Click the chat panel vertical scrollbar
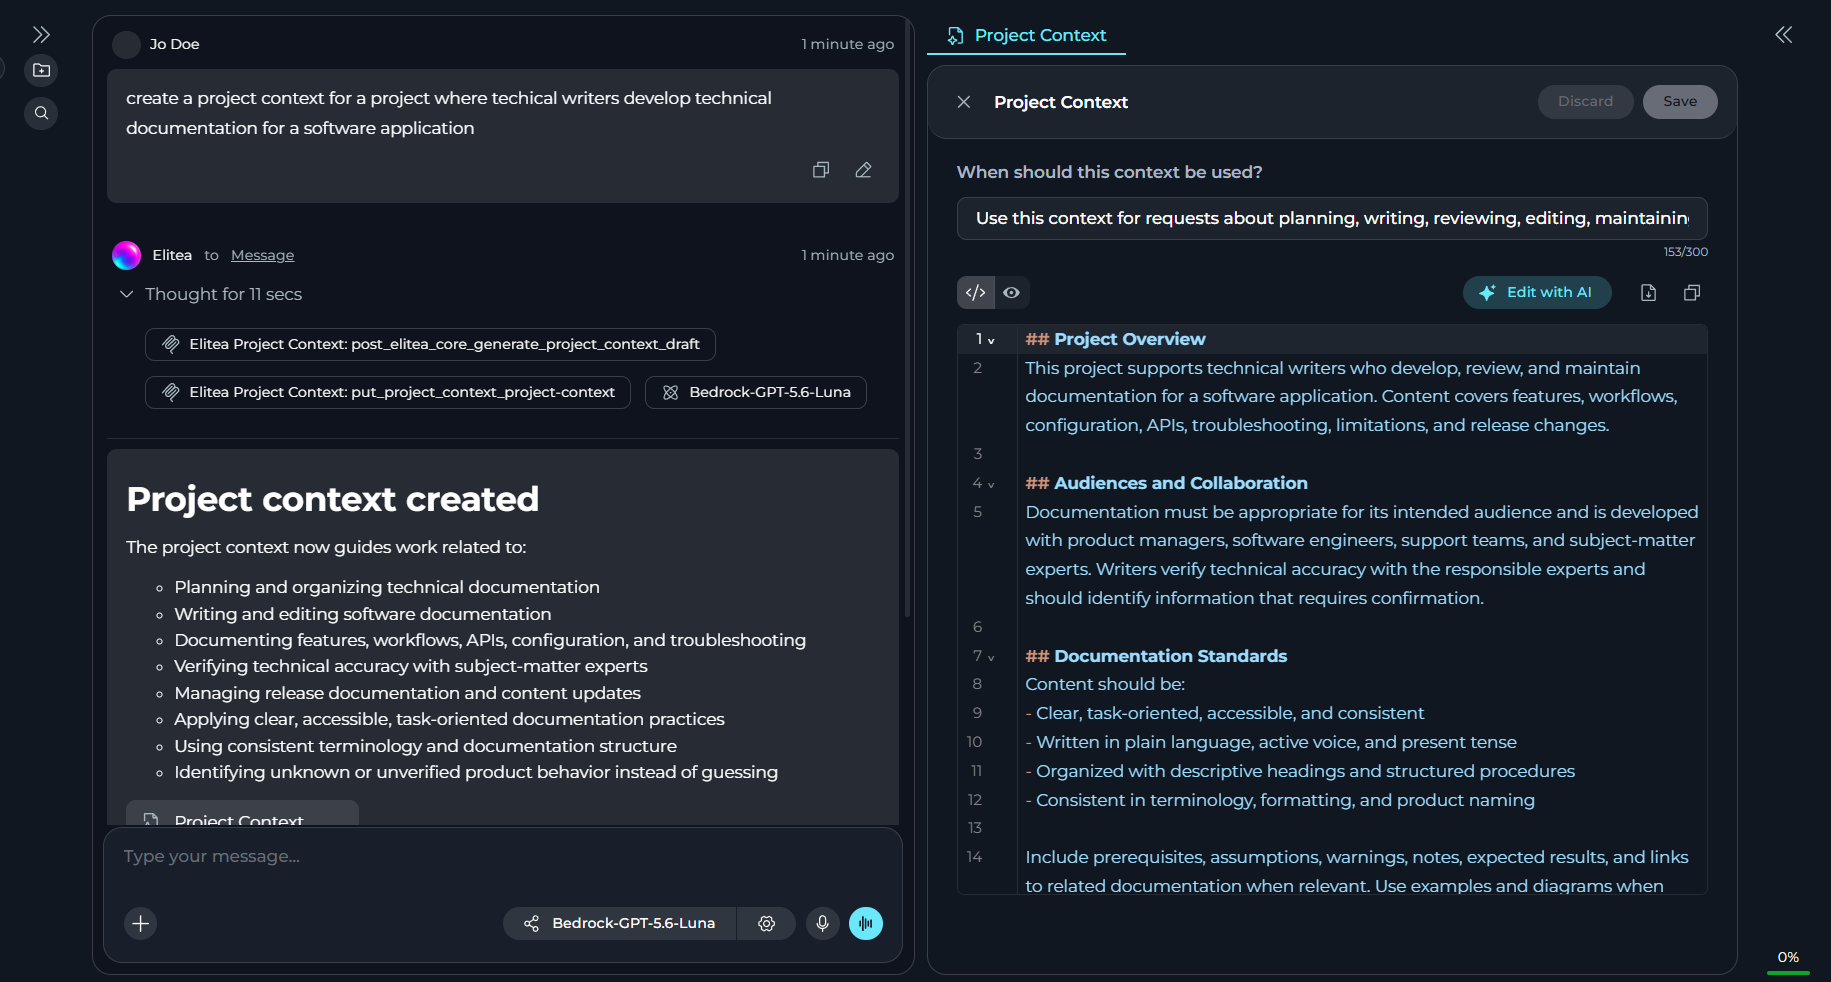This screenshot has height=982, width=1831. (908, 320)
